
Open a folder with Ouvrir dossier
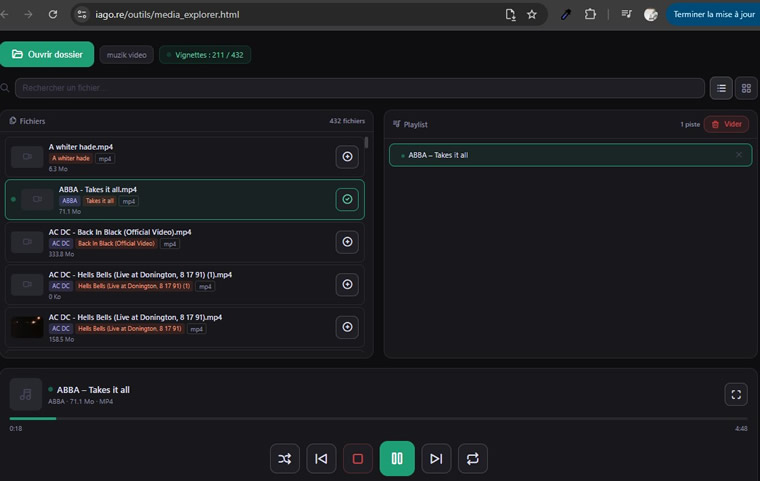(47, 54)
